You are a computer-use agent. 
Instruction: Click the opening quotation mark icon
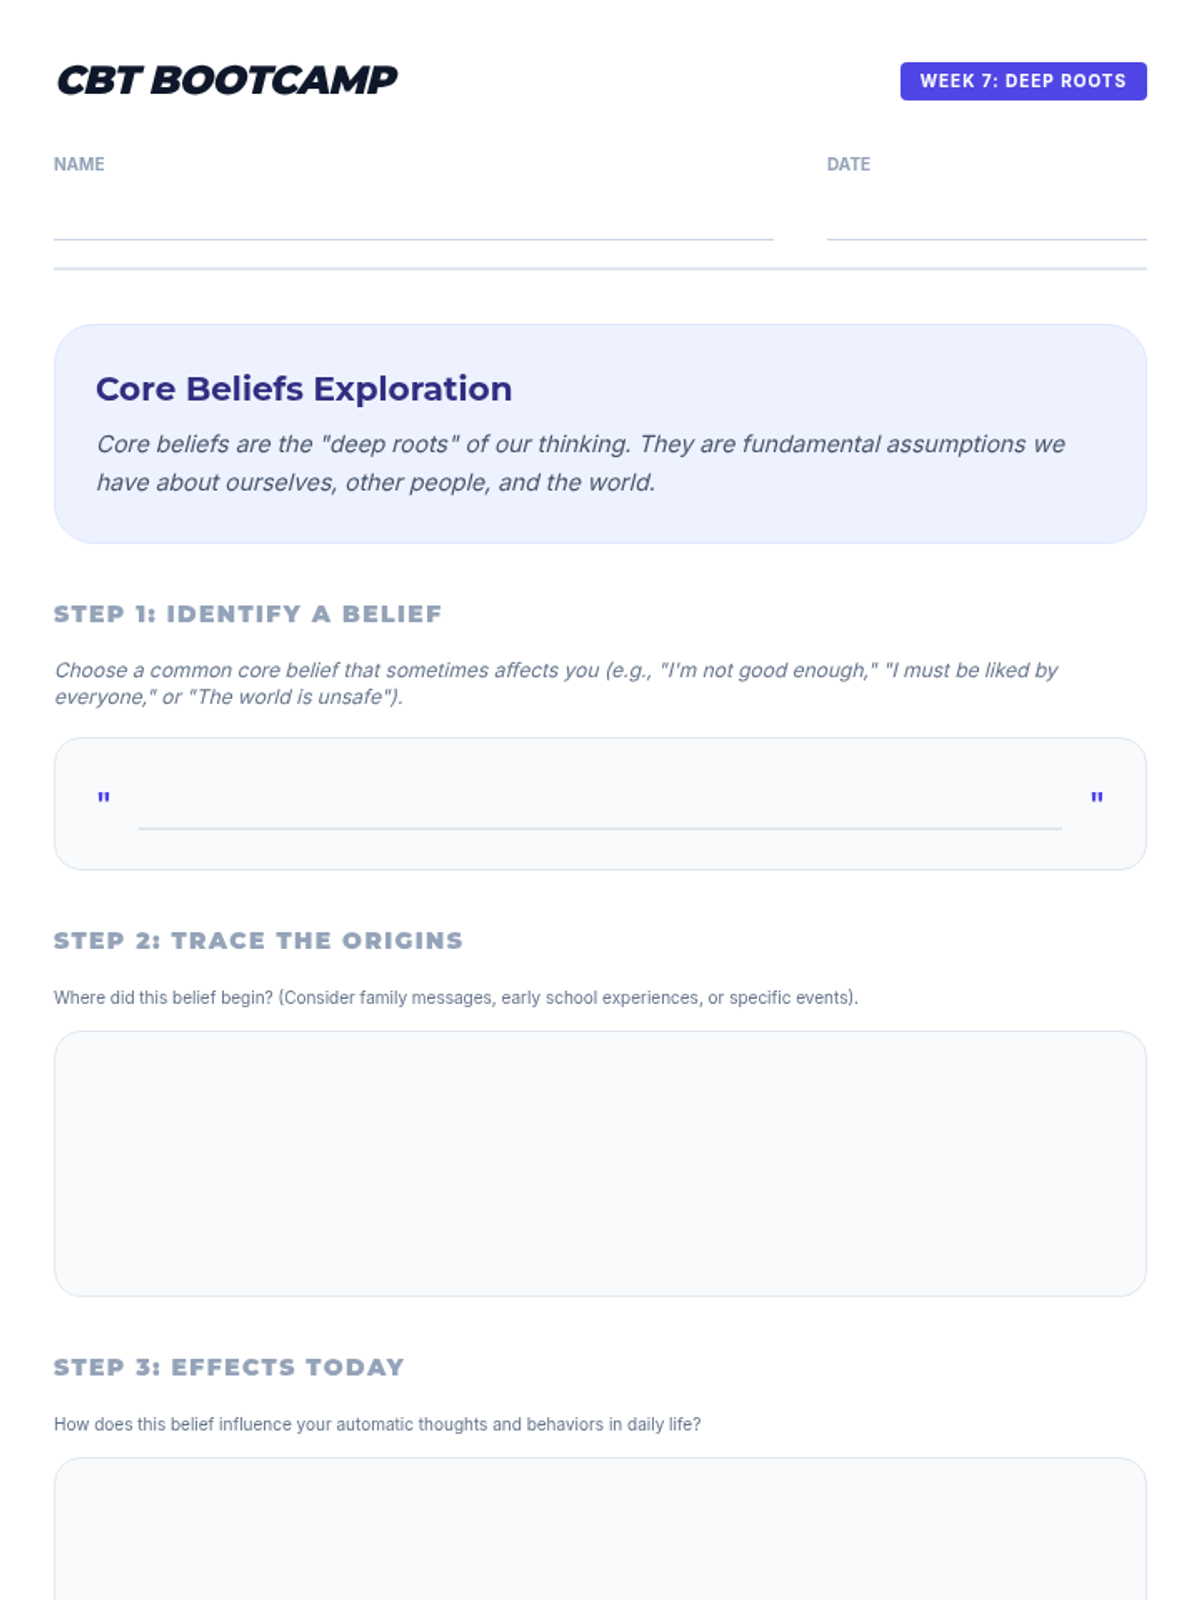click(103, 798)
